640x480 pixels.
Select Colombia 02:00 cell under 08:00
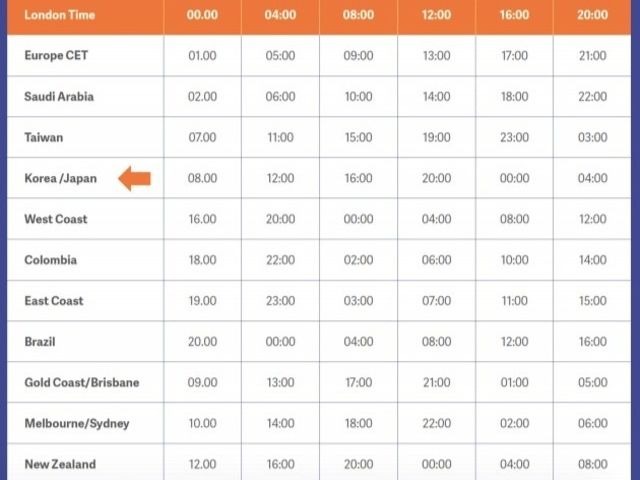pyautogui.click(x=358, y=260)
